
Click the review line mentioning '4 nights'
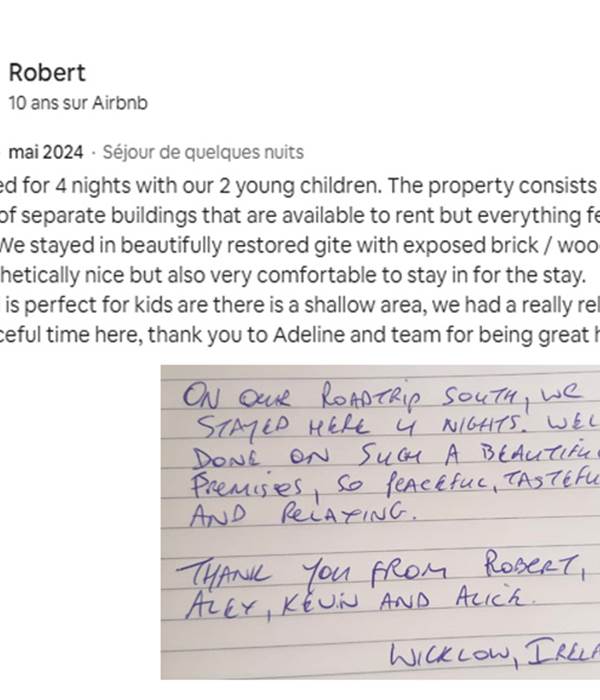point(300,186)
